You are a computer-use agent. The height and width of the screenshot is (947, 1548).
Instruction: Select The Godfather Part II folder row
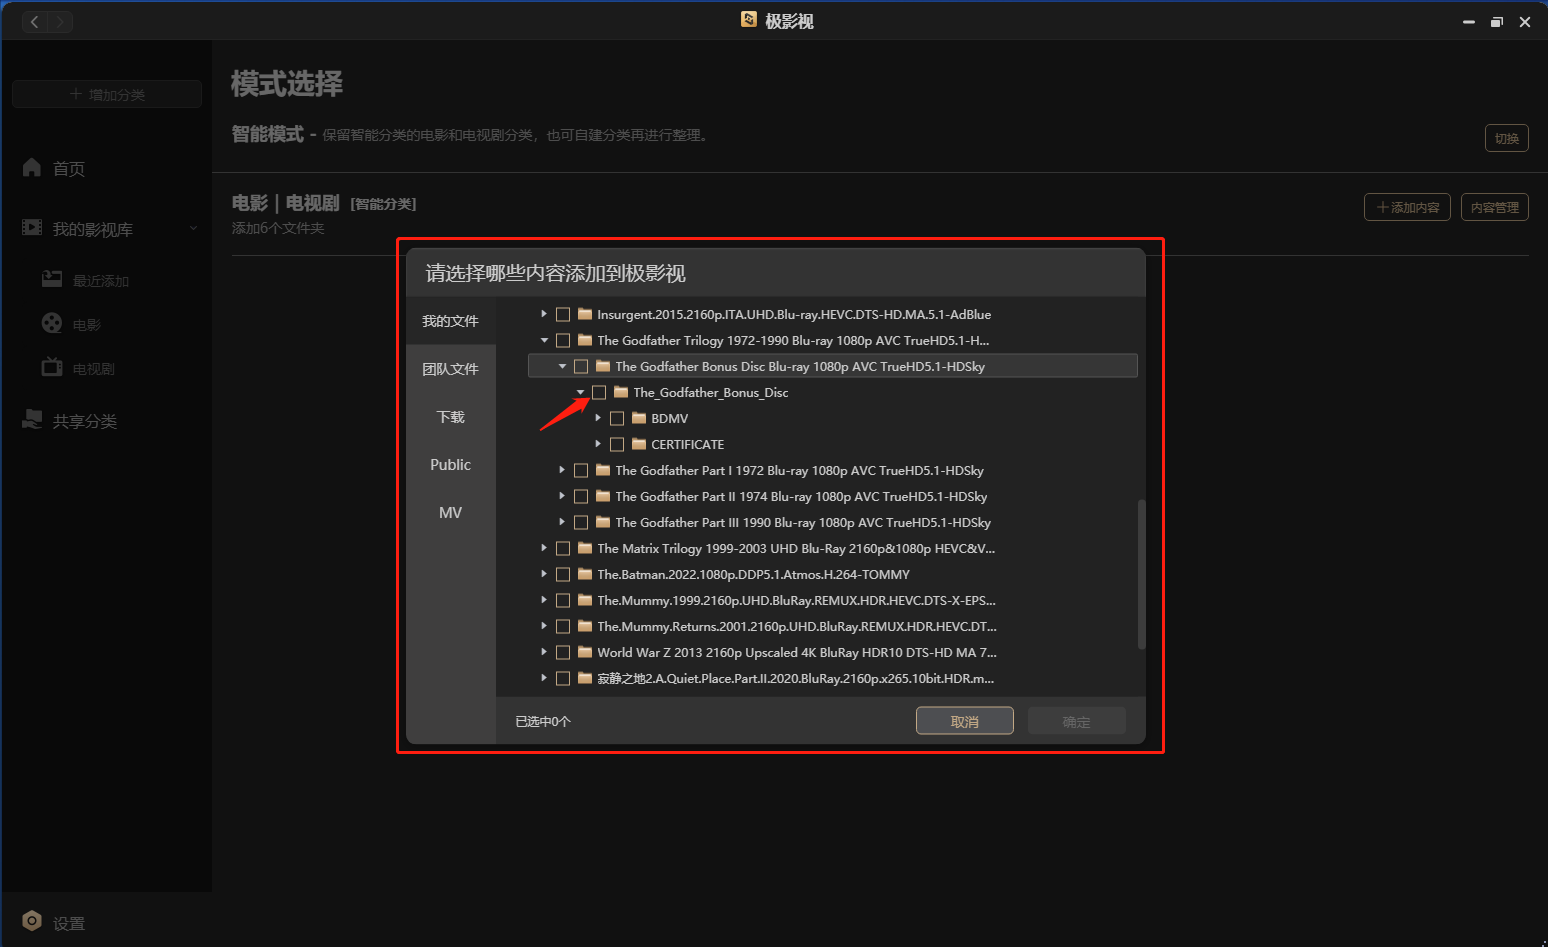click(800, 497)
